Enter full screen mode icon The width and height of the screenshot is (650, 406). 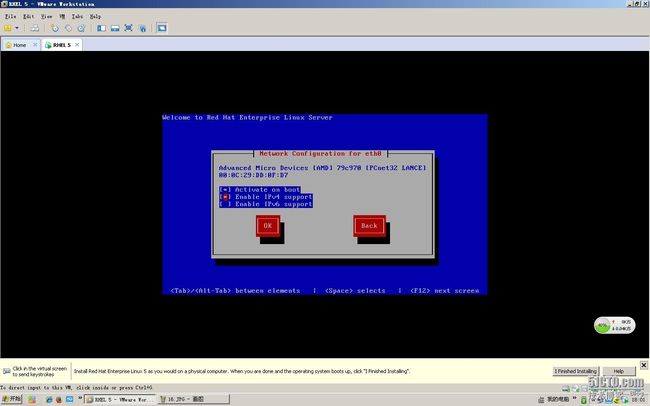click(129, 28)
